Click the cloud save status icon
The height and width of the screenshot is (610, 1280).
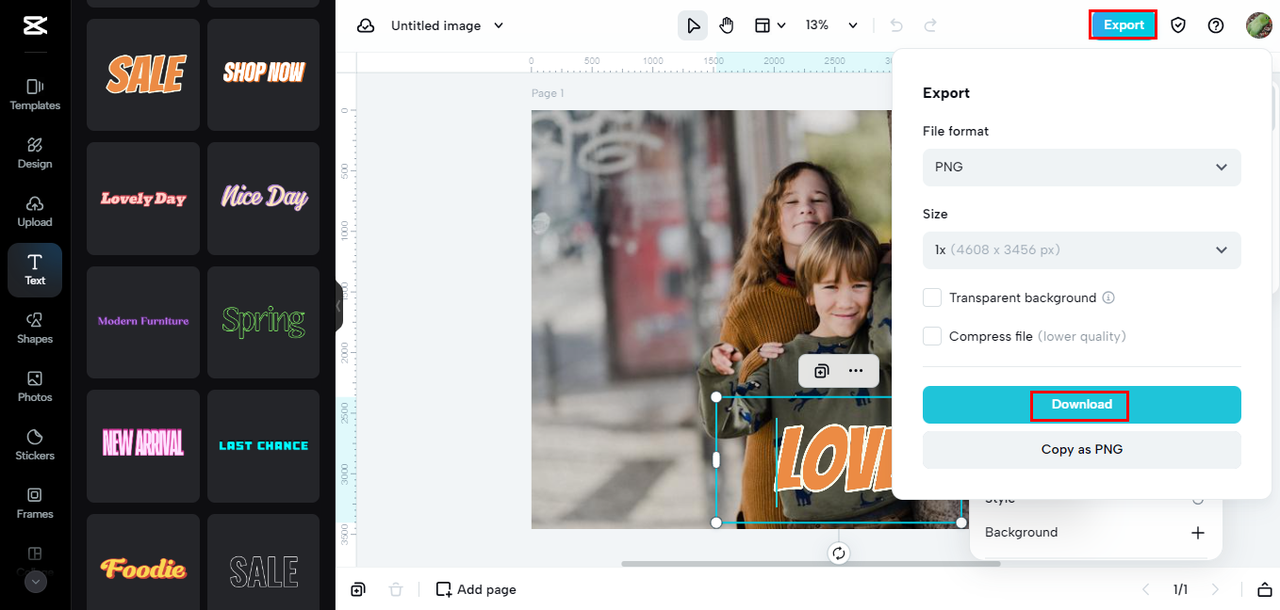[366, 25]
